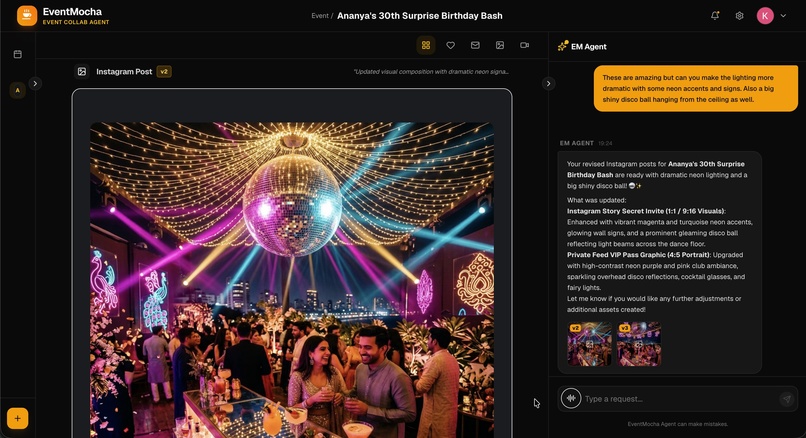Screen dimensions: 806x438
Task: Open the heart favorites tab
Action: [450, 45]
